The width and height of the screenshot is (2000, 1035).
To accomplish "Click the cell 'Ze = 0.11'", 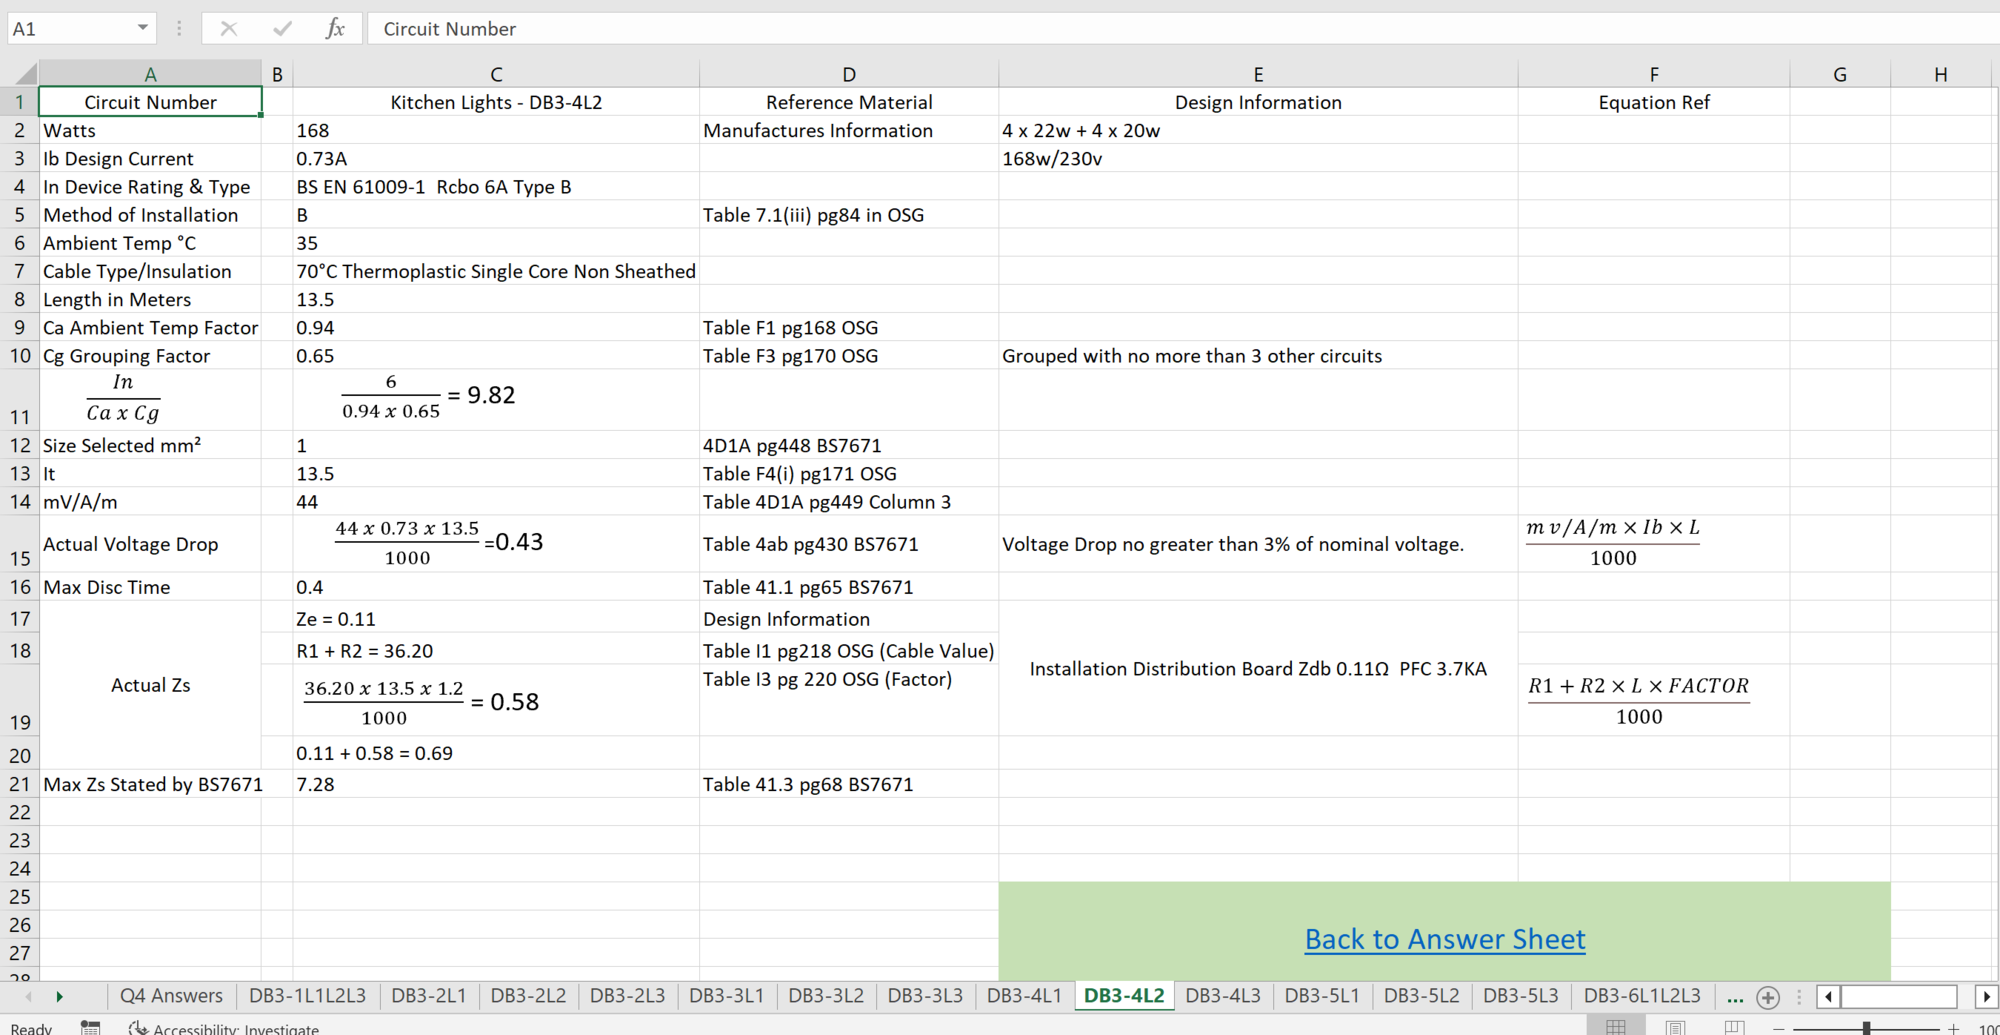I will [x=496, y=618].
